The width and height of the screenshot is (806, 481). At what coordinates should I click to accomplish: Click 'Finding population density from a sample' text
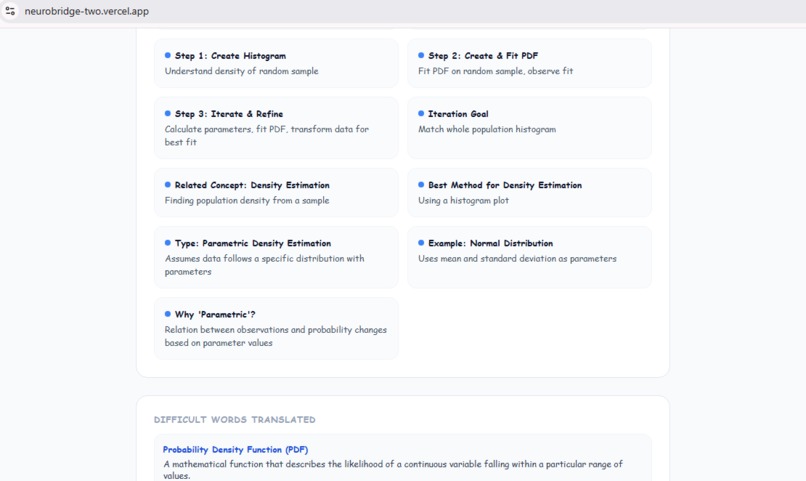(247, 200)
